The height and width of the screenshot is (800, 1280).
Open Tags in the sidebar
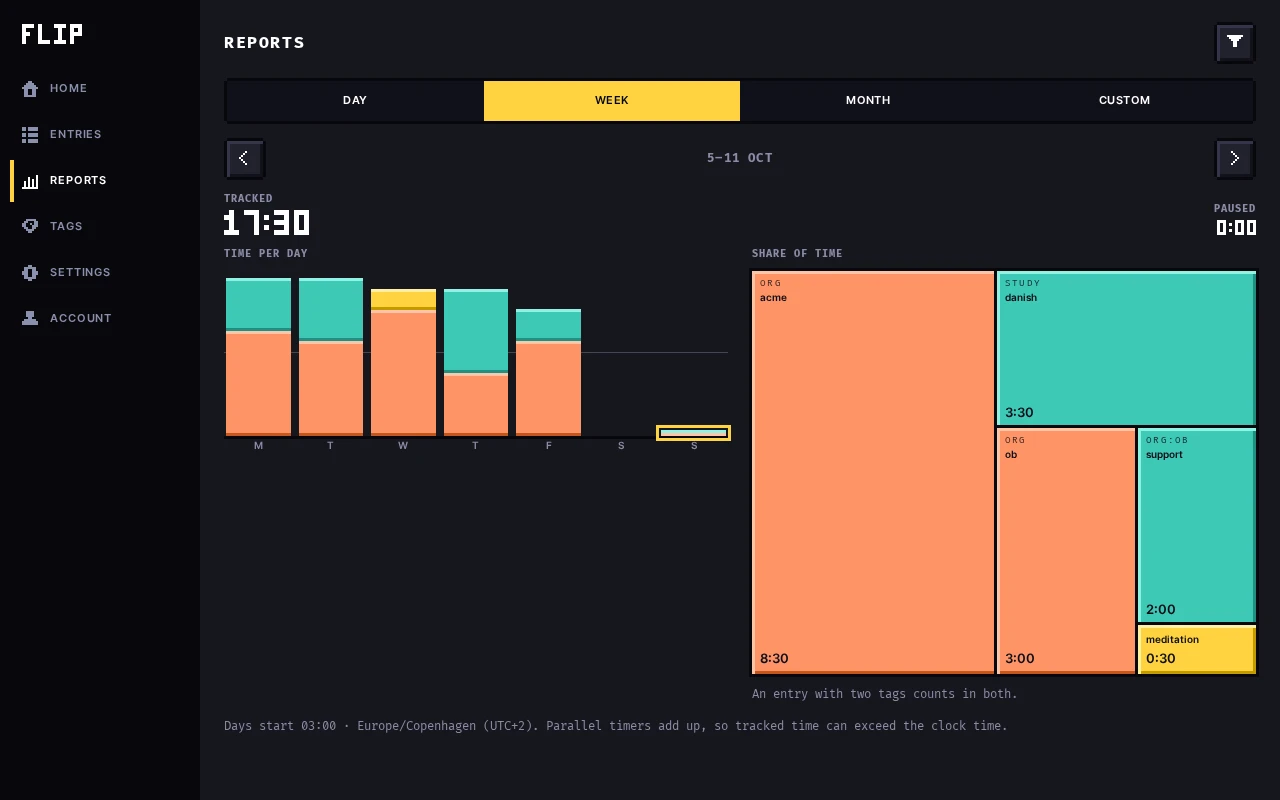coord(100,226)
